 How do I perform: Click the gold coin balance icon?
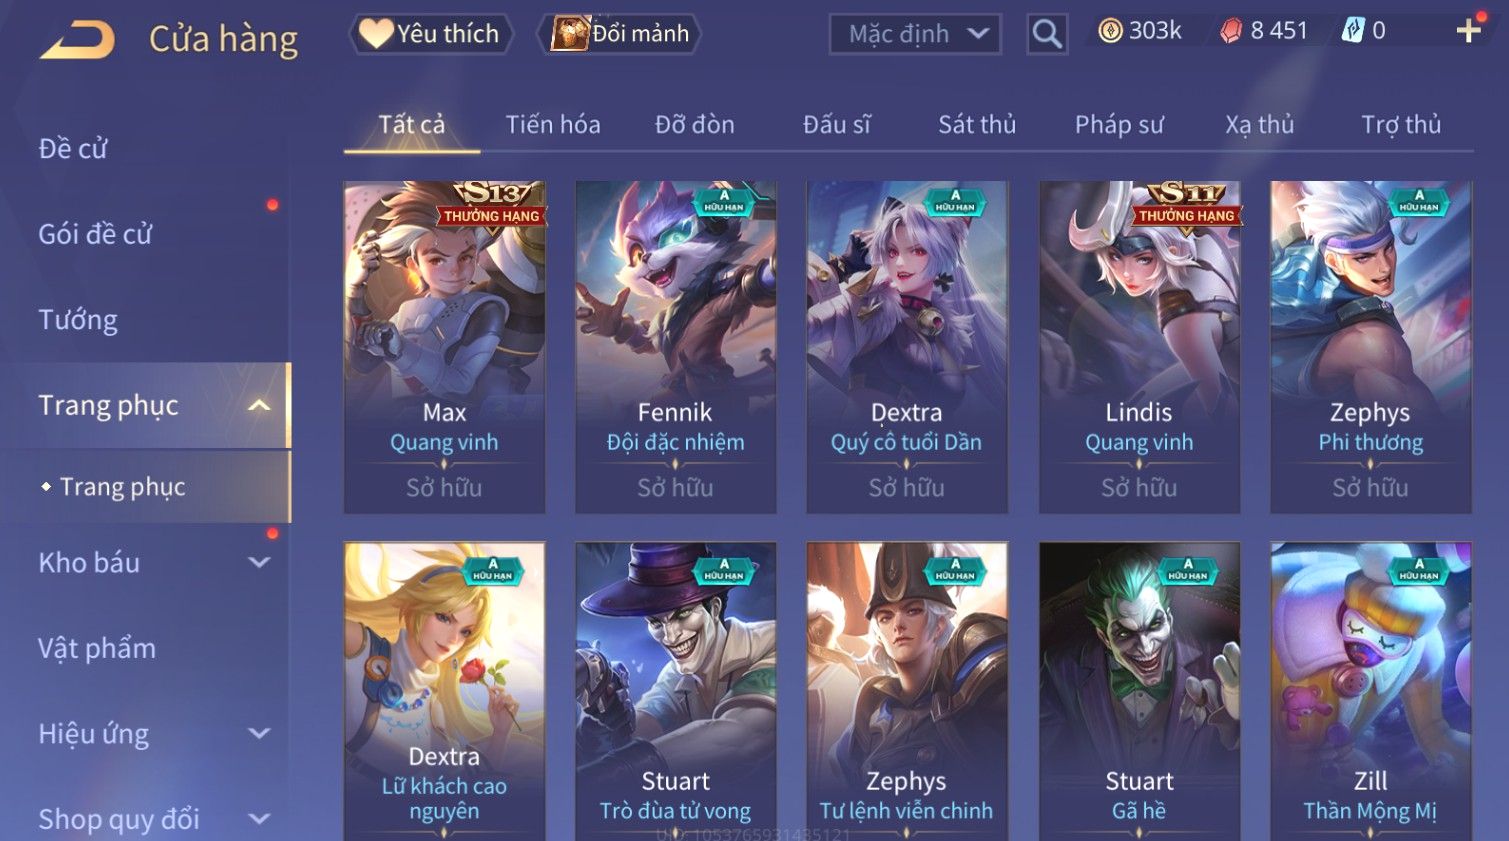[x=1110, y=31]
